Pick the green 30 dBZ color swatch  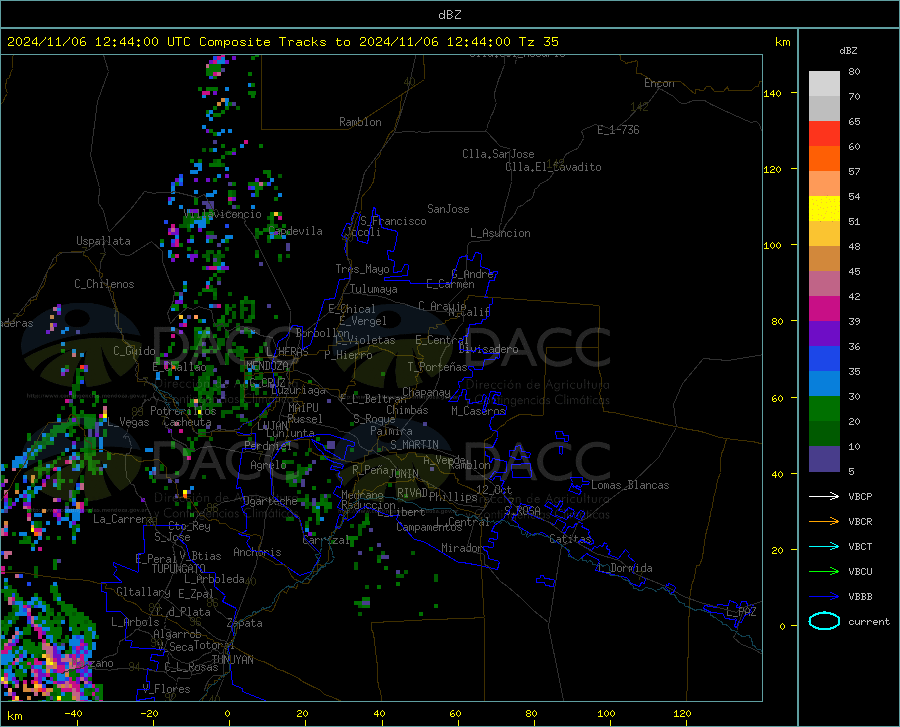(824, 409)
